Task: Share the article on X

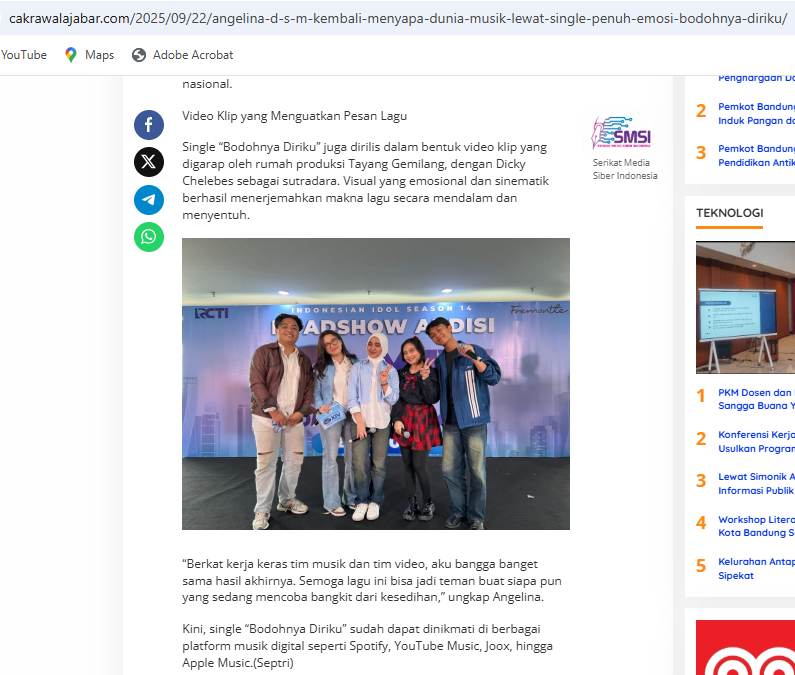Action: 149,162
